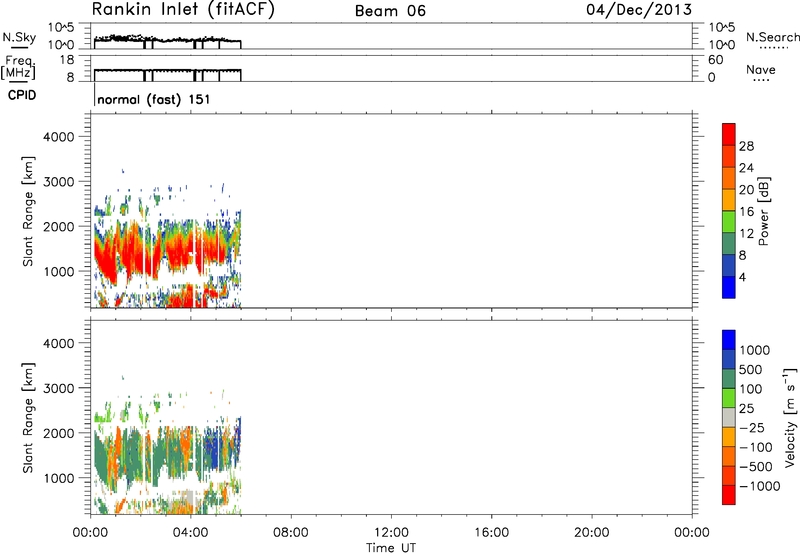800x554 pixels.
Task: Click the '-1000' velocity colorbar tick
Action: click(x=760, y=486)
